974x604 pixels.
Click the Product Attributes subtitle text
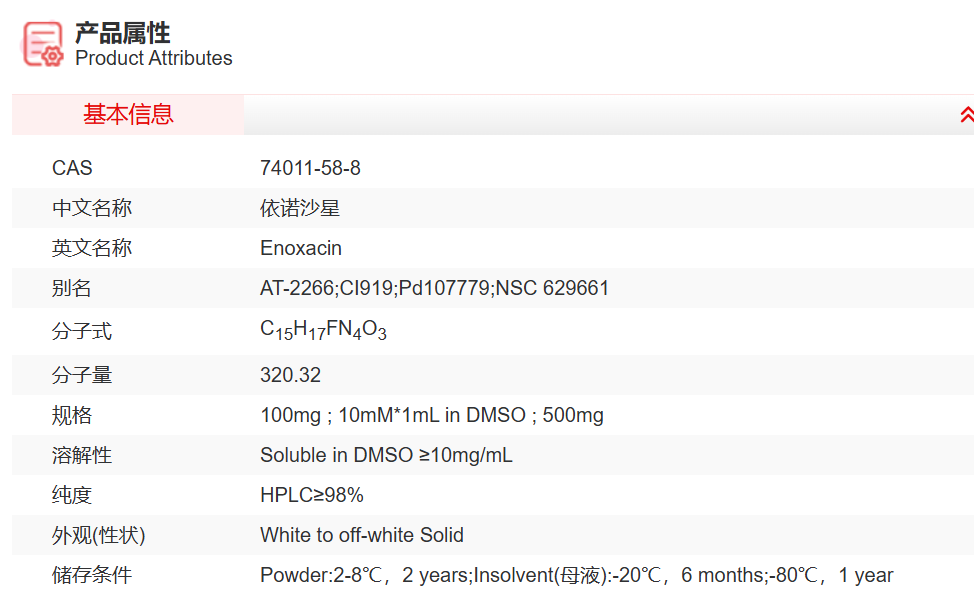point(154,58)
